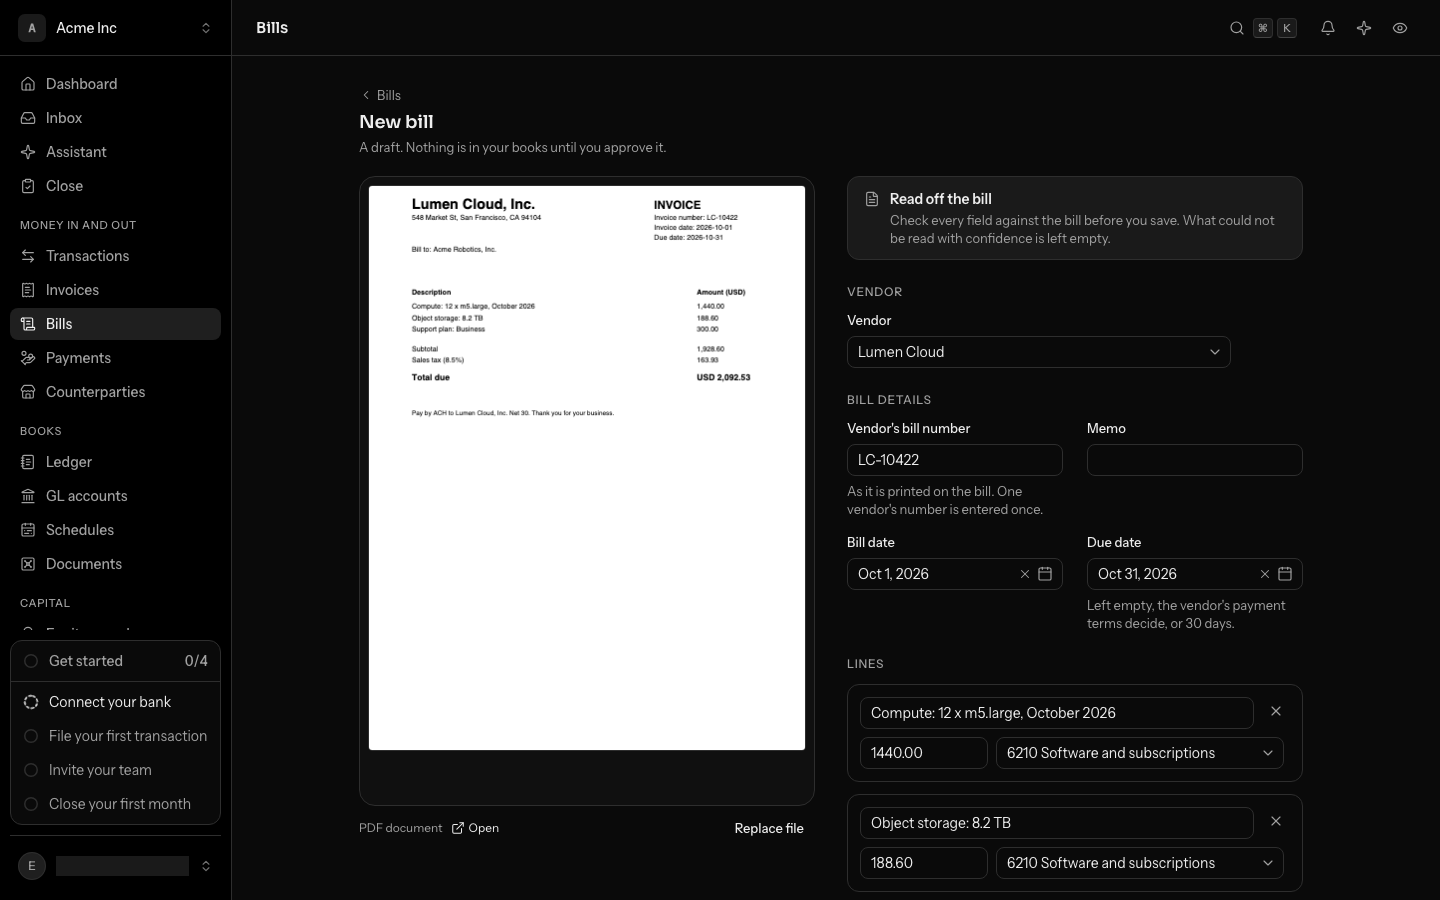Image resolution: width=1440 pixels, height=900 pixels.
Task: Open Assistant in sidebar
Action: click(x=115, y=152)
